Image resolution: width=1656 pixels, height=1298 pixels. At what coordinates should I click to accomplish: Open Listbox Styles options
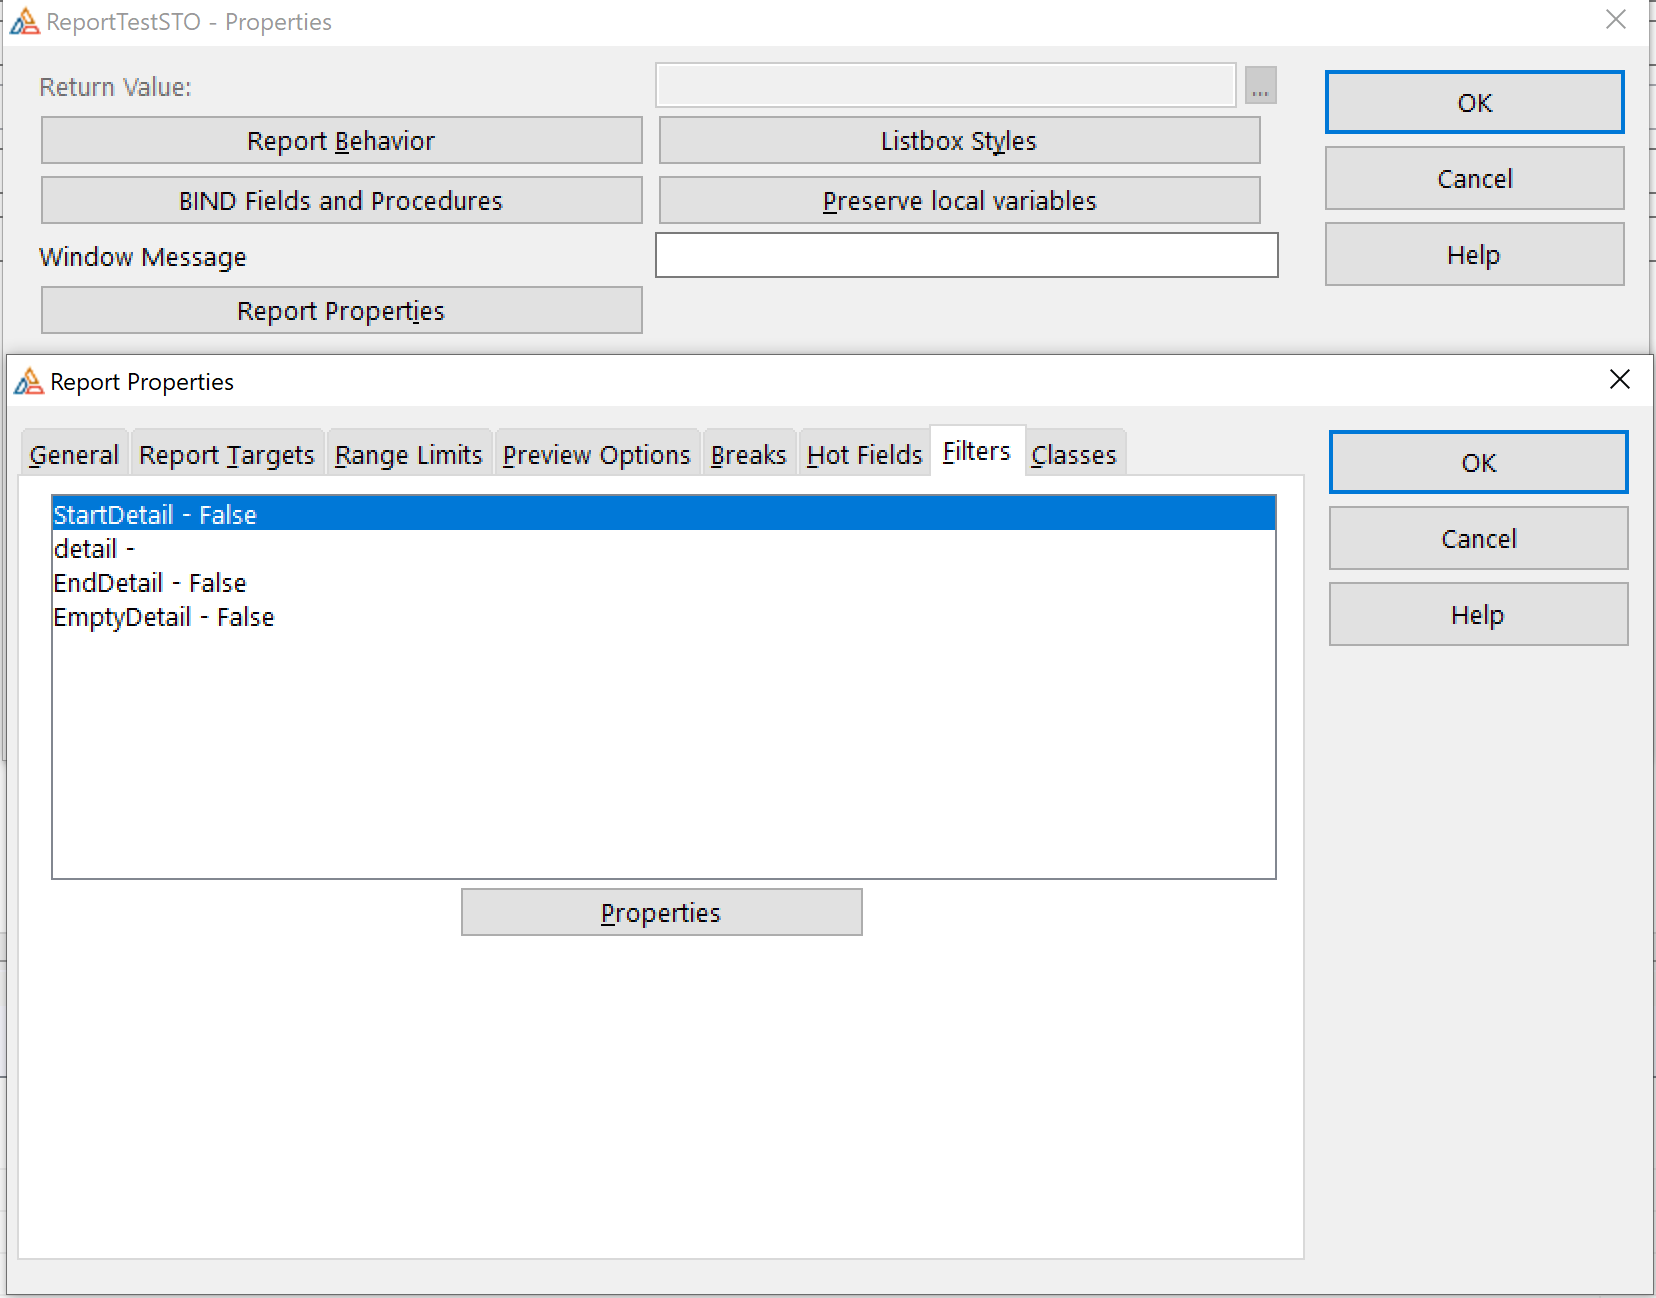pos(958,141)
